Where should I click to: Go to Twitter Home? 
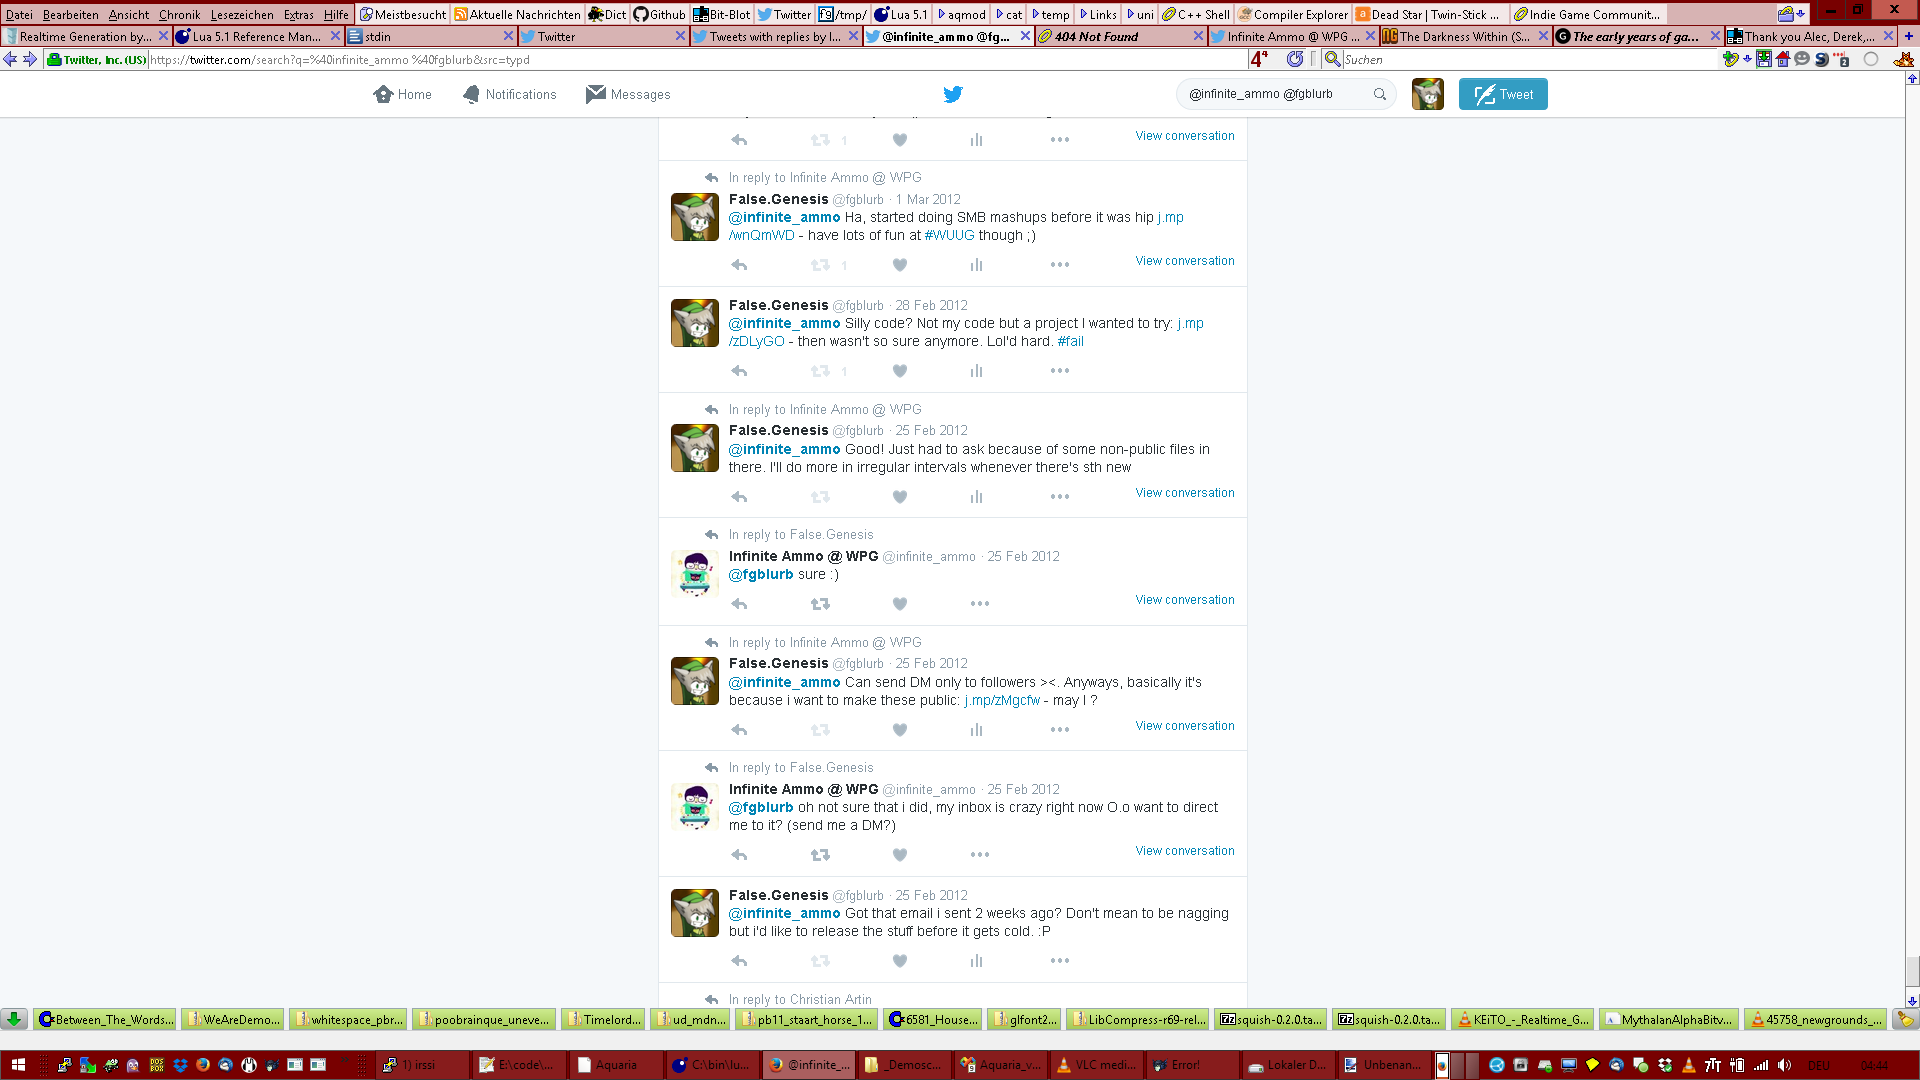[x=402, y=94]
